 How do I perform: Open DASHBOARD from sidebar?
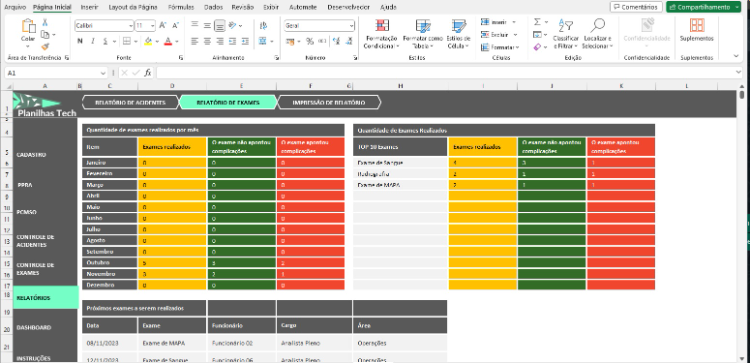pyautogui.click(x=33, y=328)
